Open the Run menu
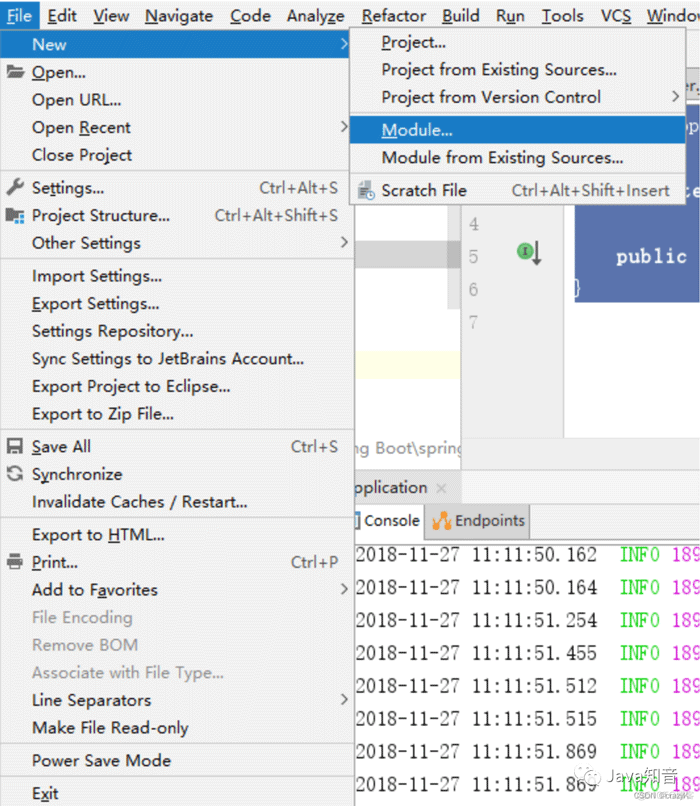 [x=510, y=16]
